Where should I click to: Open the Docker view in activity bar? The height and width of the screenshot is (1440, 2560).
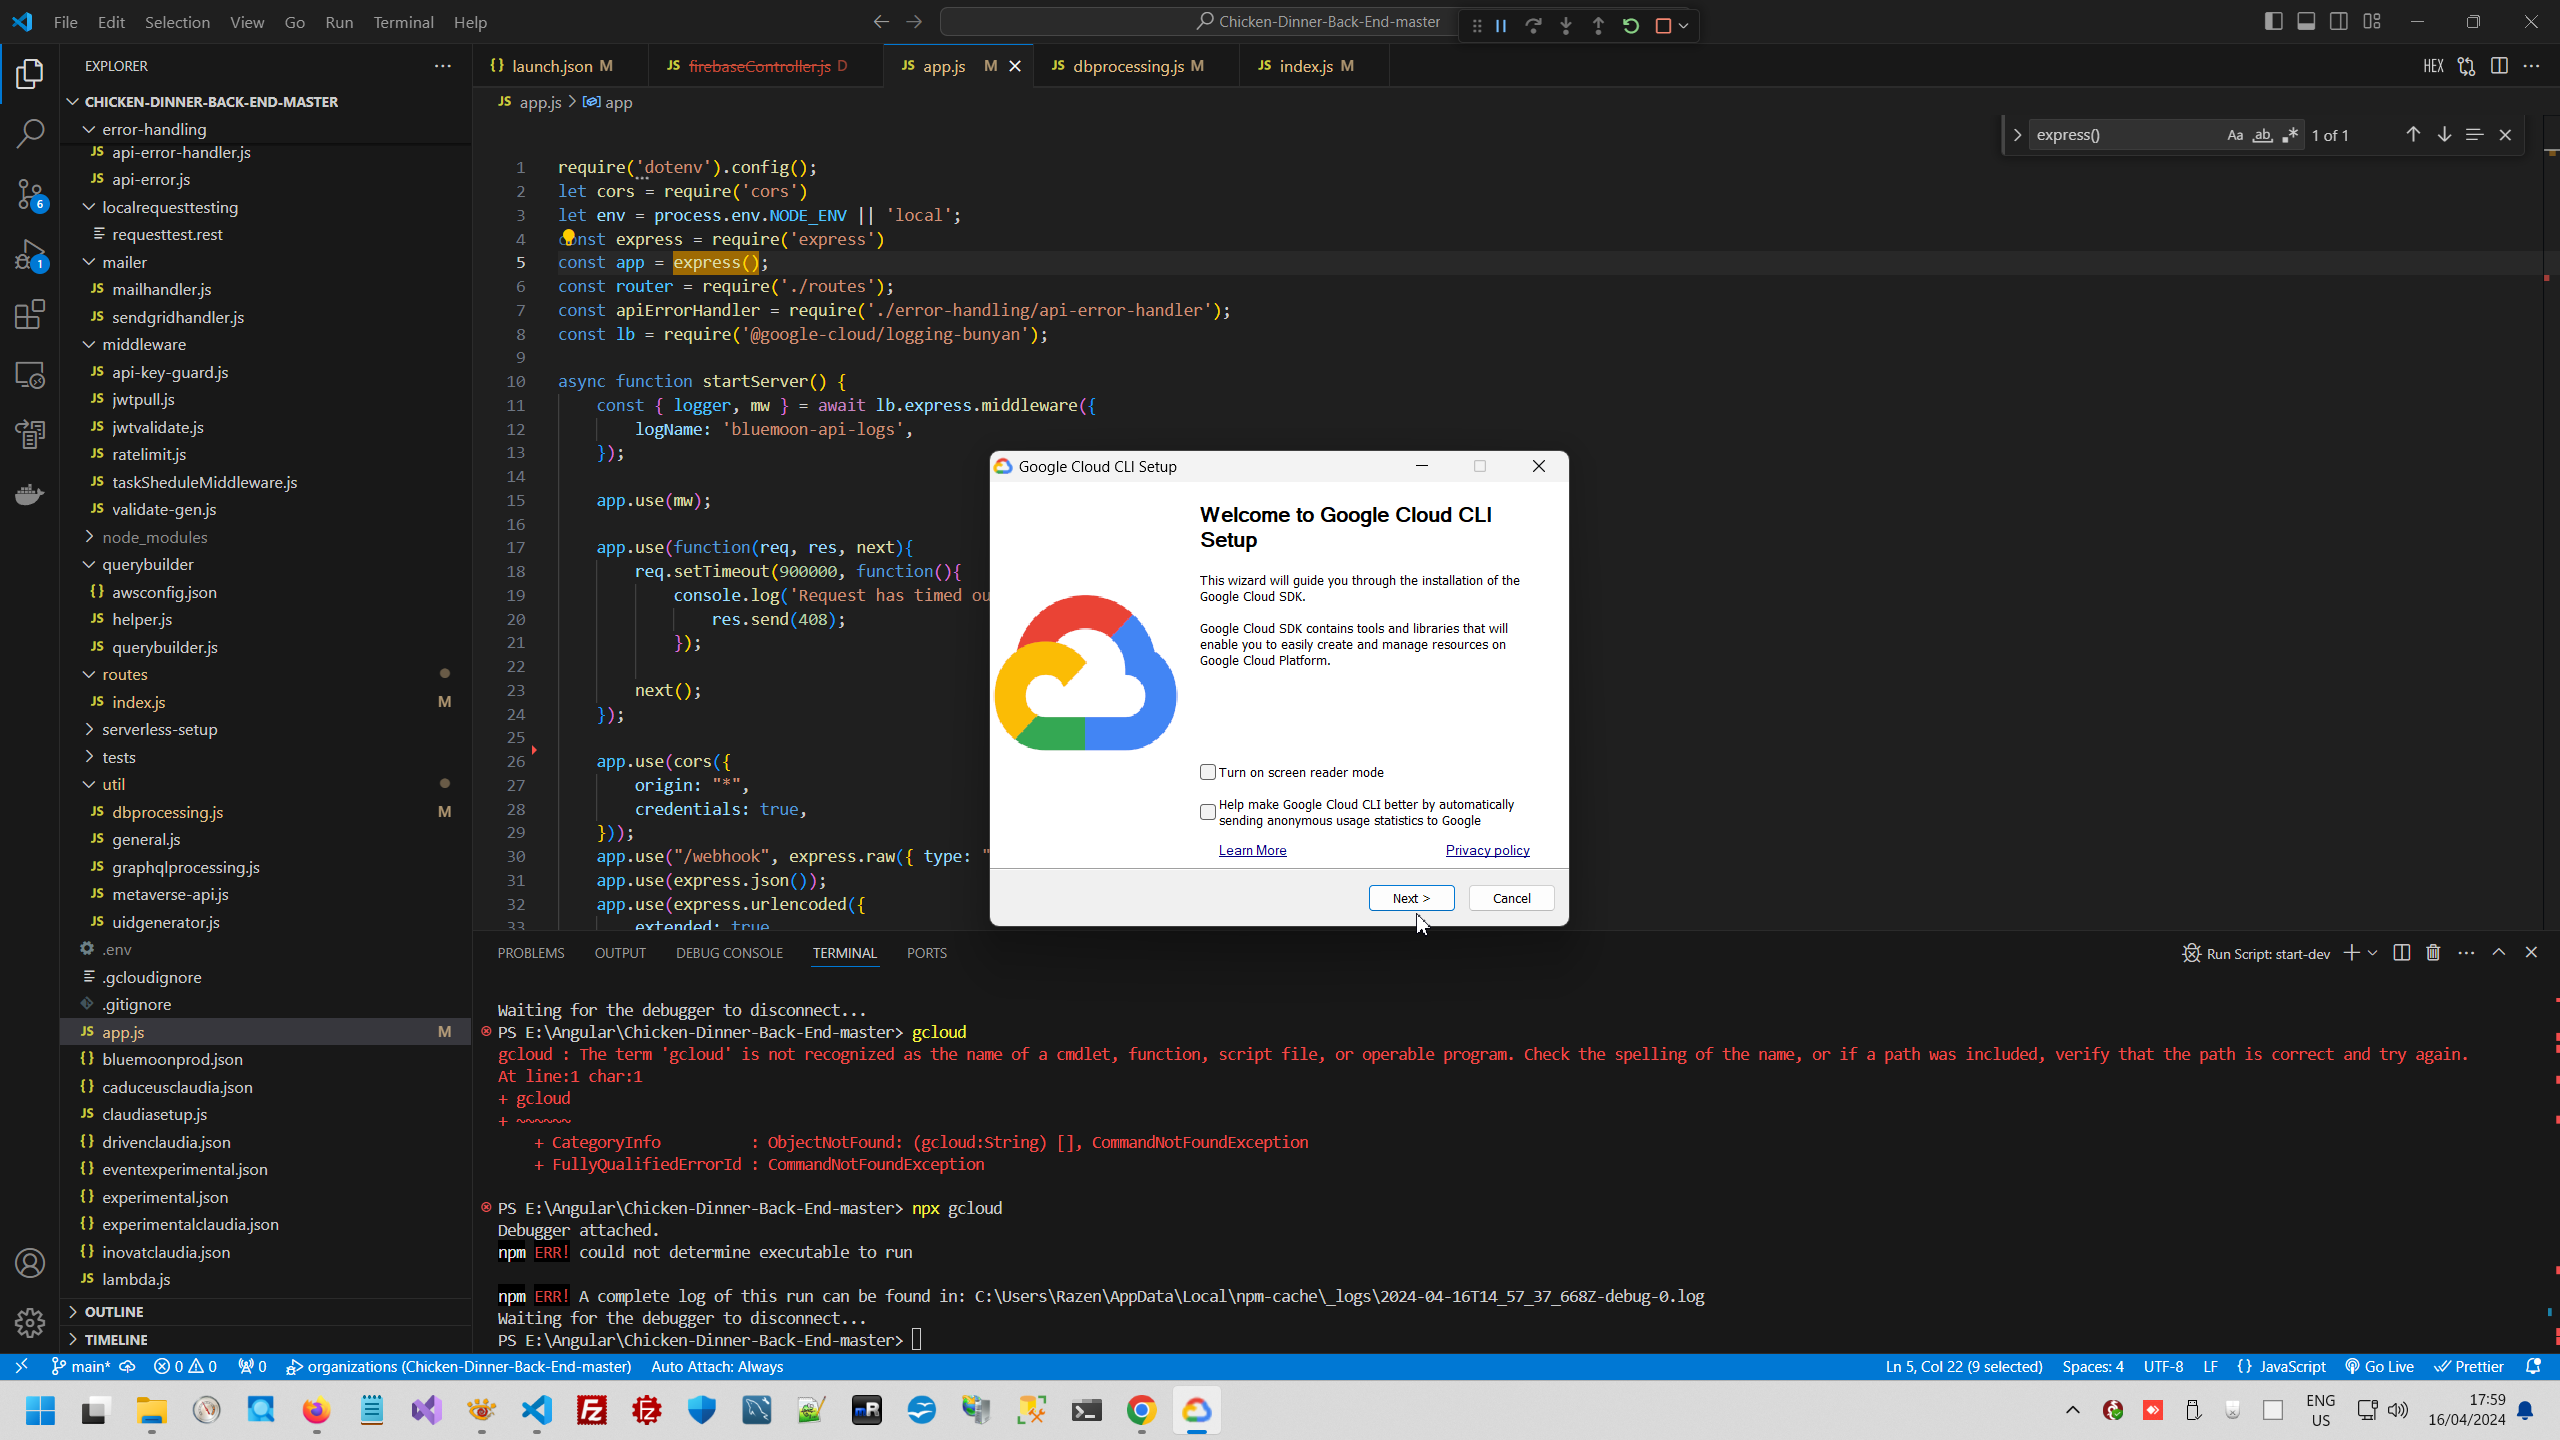pos(30,494)
